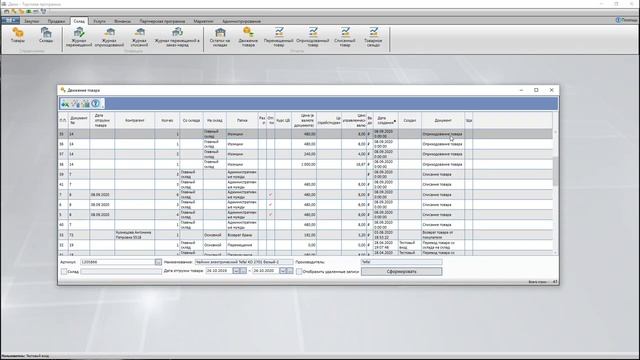Image resolution: width=640 pixels, height=360 pixels.
Task: Switch to the Услуги ribbon tab
Action: [x=99, y=21]
